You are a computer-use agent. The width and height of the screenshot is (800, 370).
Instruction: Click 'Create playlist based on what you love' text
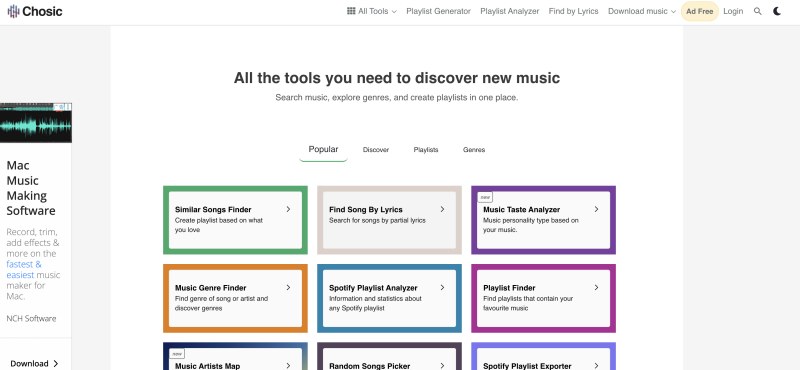[x=219, y=225]
